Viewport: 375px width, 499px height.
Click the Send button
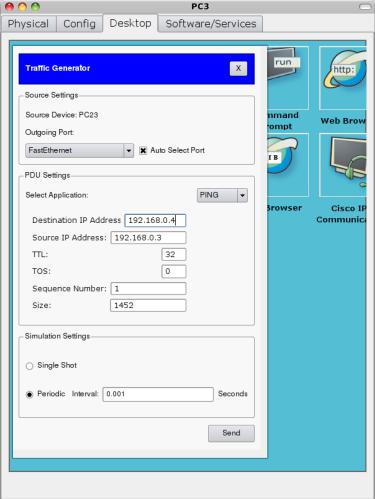point(231,433)
